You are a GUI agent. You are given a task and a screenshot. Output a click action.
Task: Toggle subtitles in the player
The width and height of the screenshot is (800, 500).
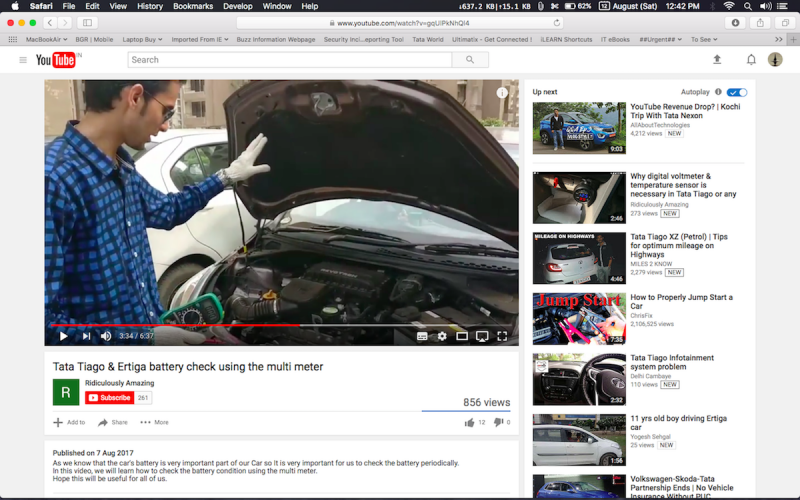pyautogui.click(x=422, y=336)
